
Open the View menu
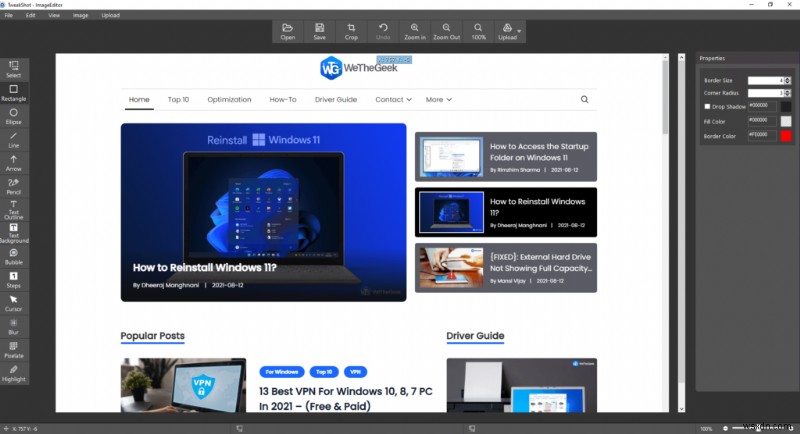54,15
